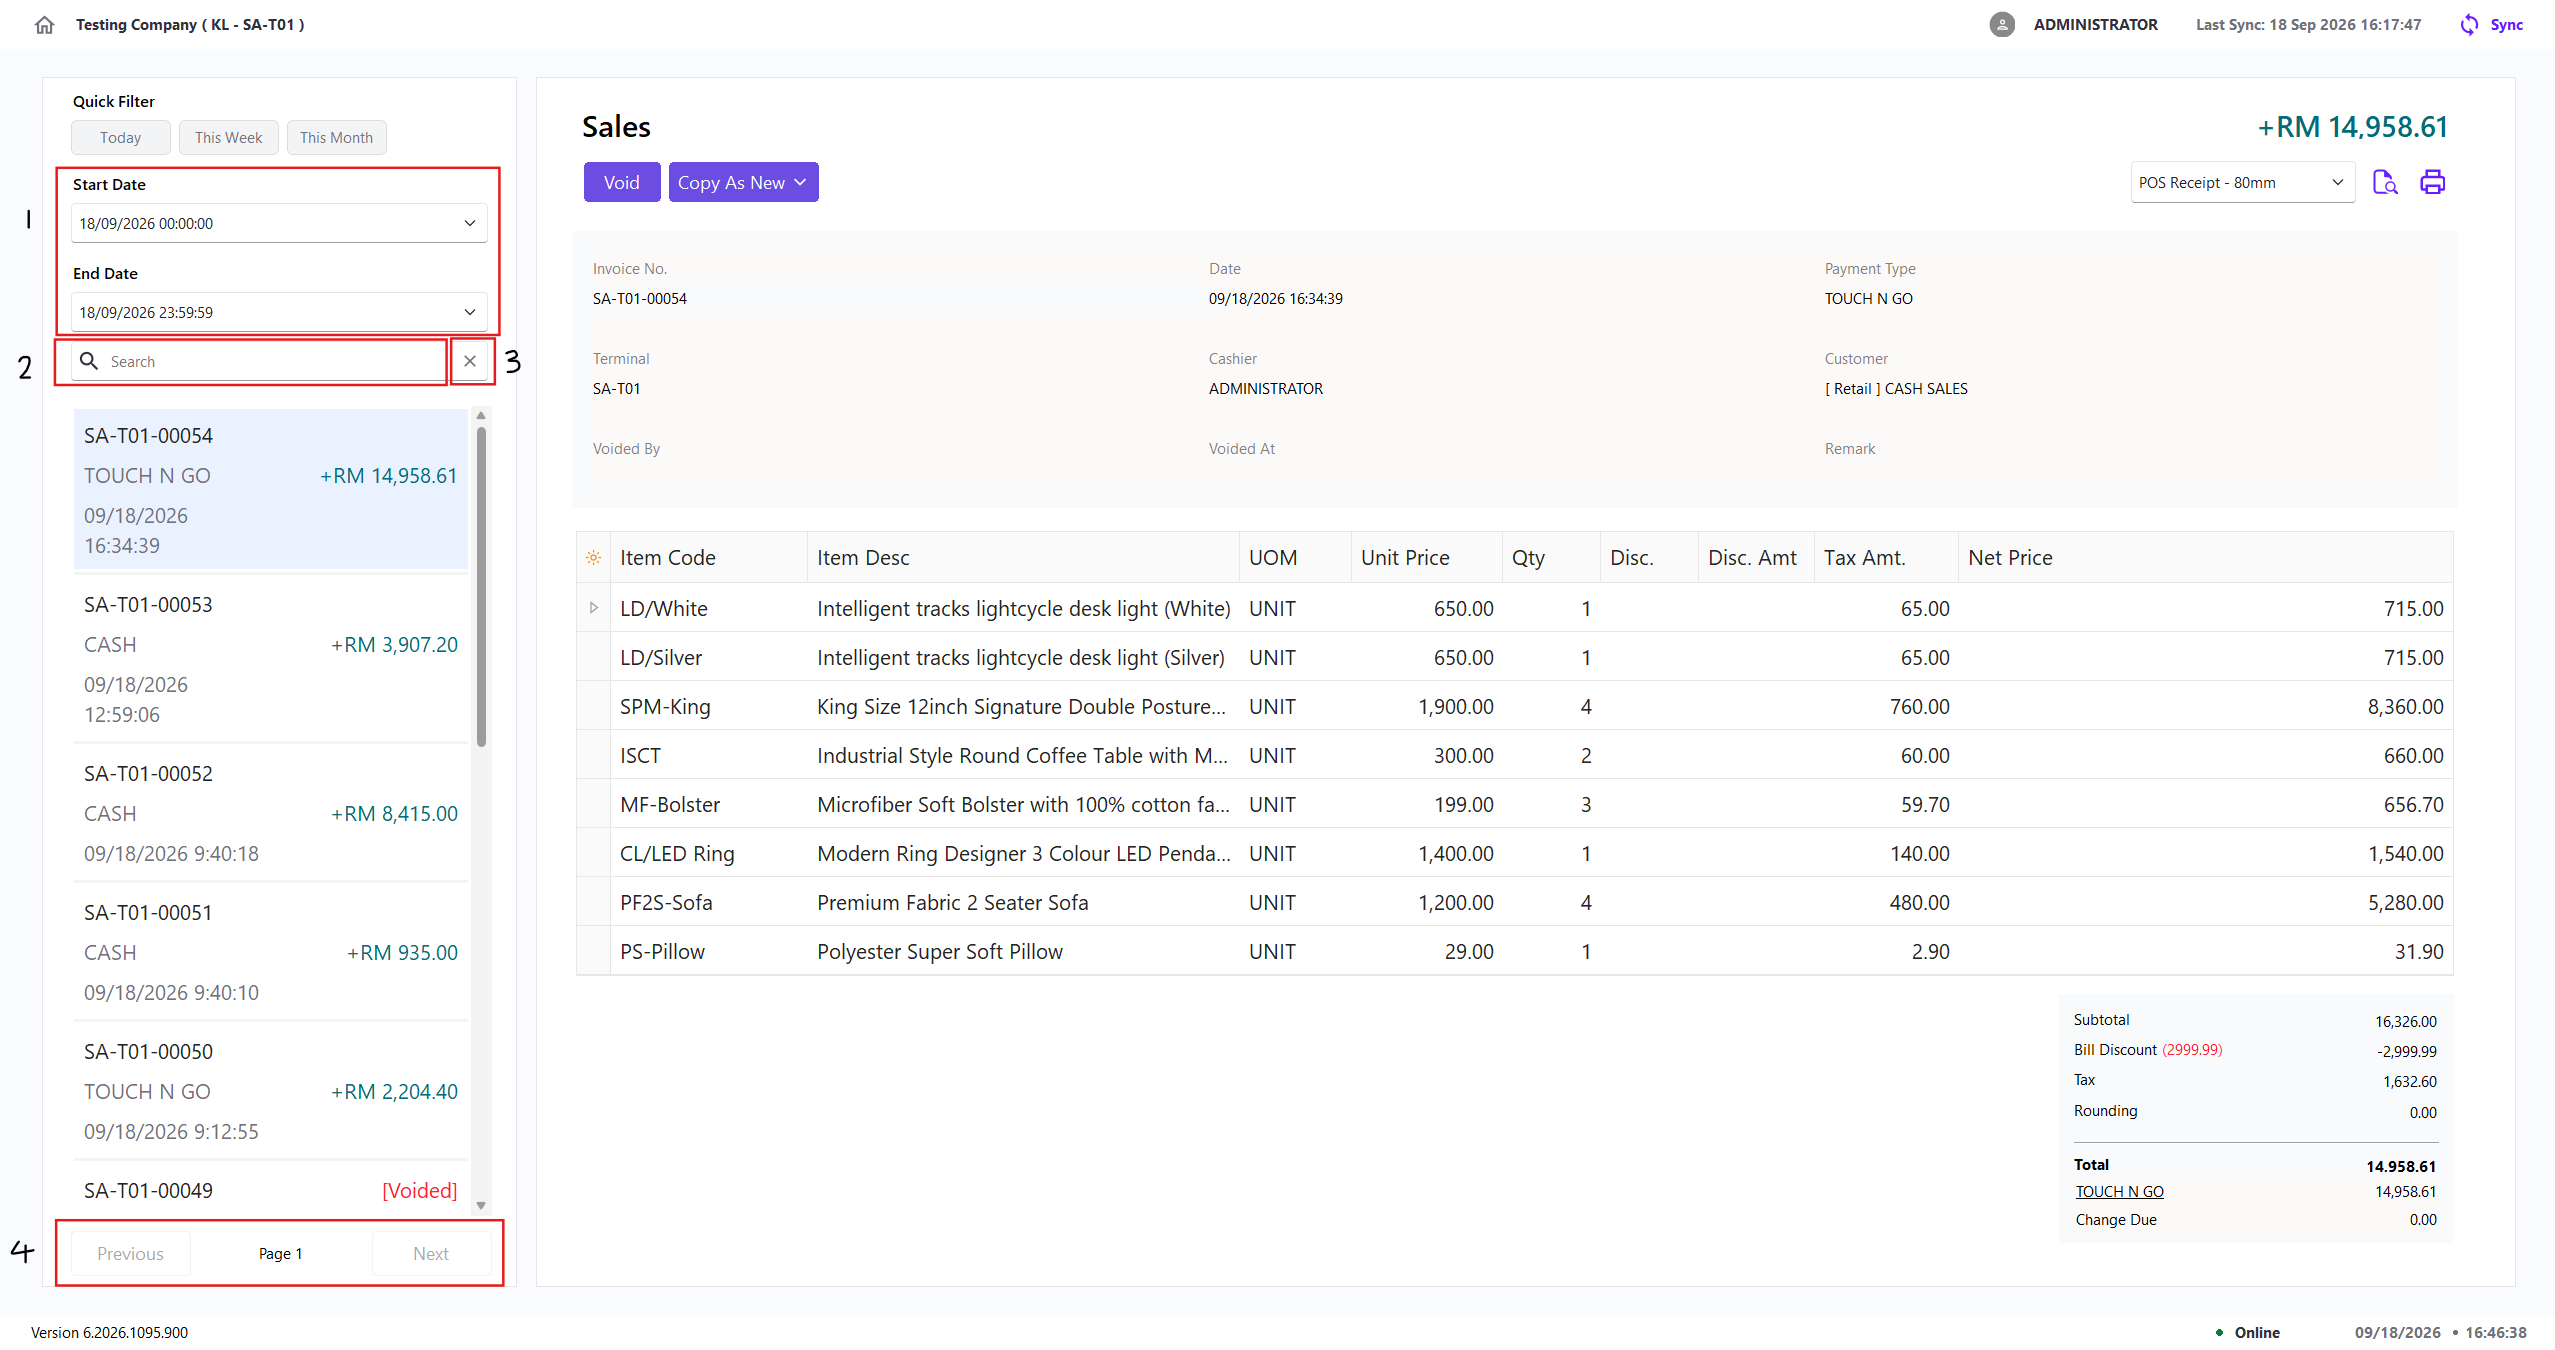The image size is (2555, 1350).
Task: Print the receipt with the printer icon
Action: click(x=2432, y=182)
